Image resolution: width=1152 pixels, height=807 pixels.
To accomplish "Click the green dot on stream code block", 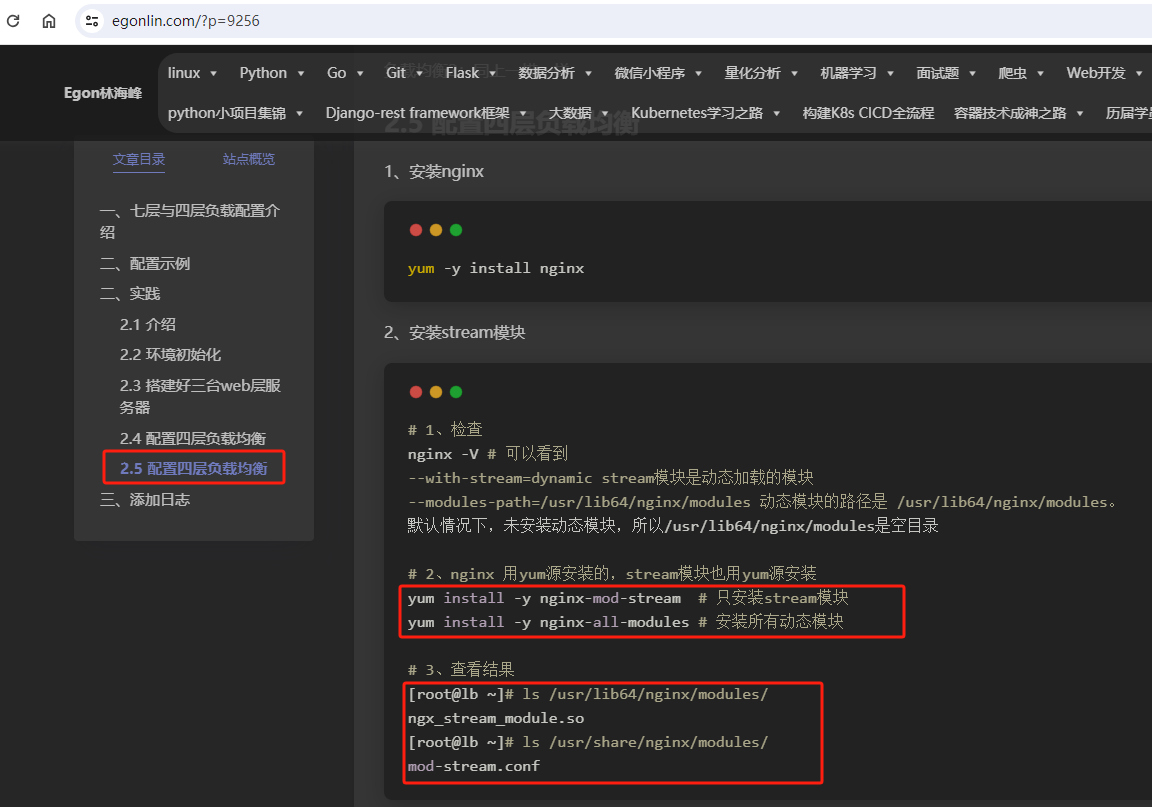I will [x=456, y=392].
